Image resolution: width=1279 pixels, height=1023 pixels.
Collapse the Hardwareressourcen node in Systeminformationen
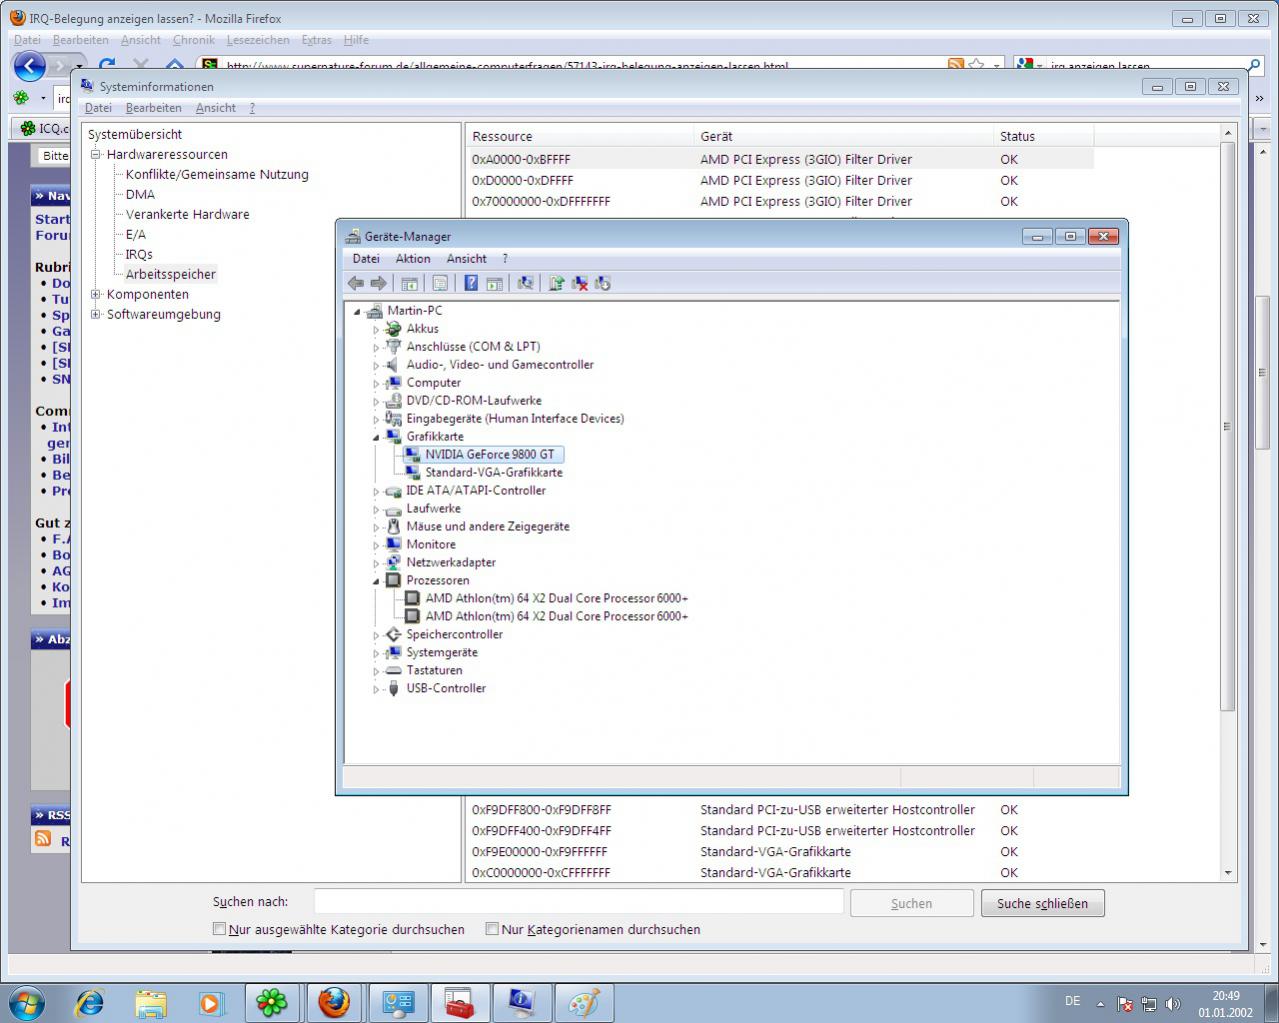click(96, 154)
